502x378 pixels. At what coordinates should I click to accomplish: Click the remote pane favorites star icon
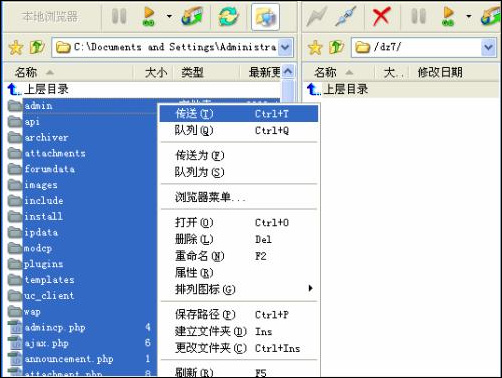coord(315,47)
